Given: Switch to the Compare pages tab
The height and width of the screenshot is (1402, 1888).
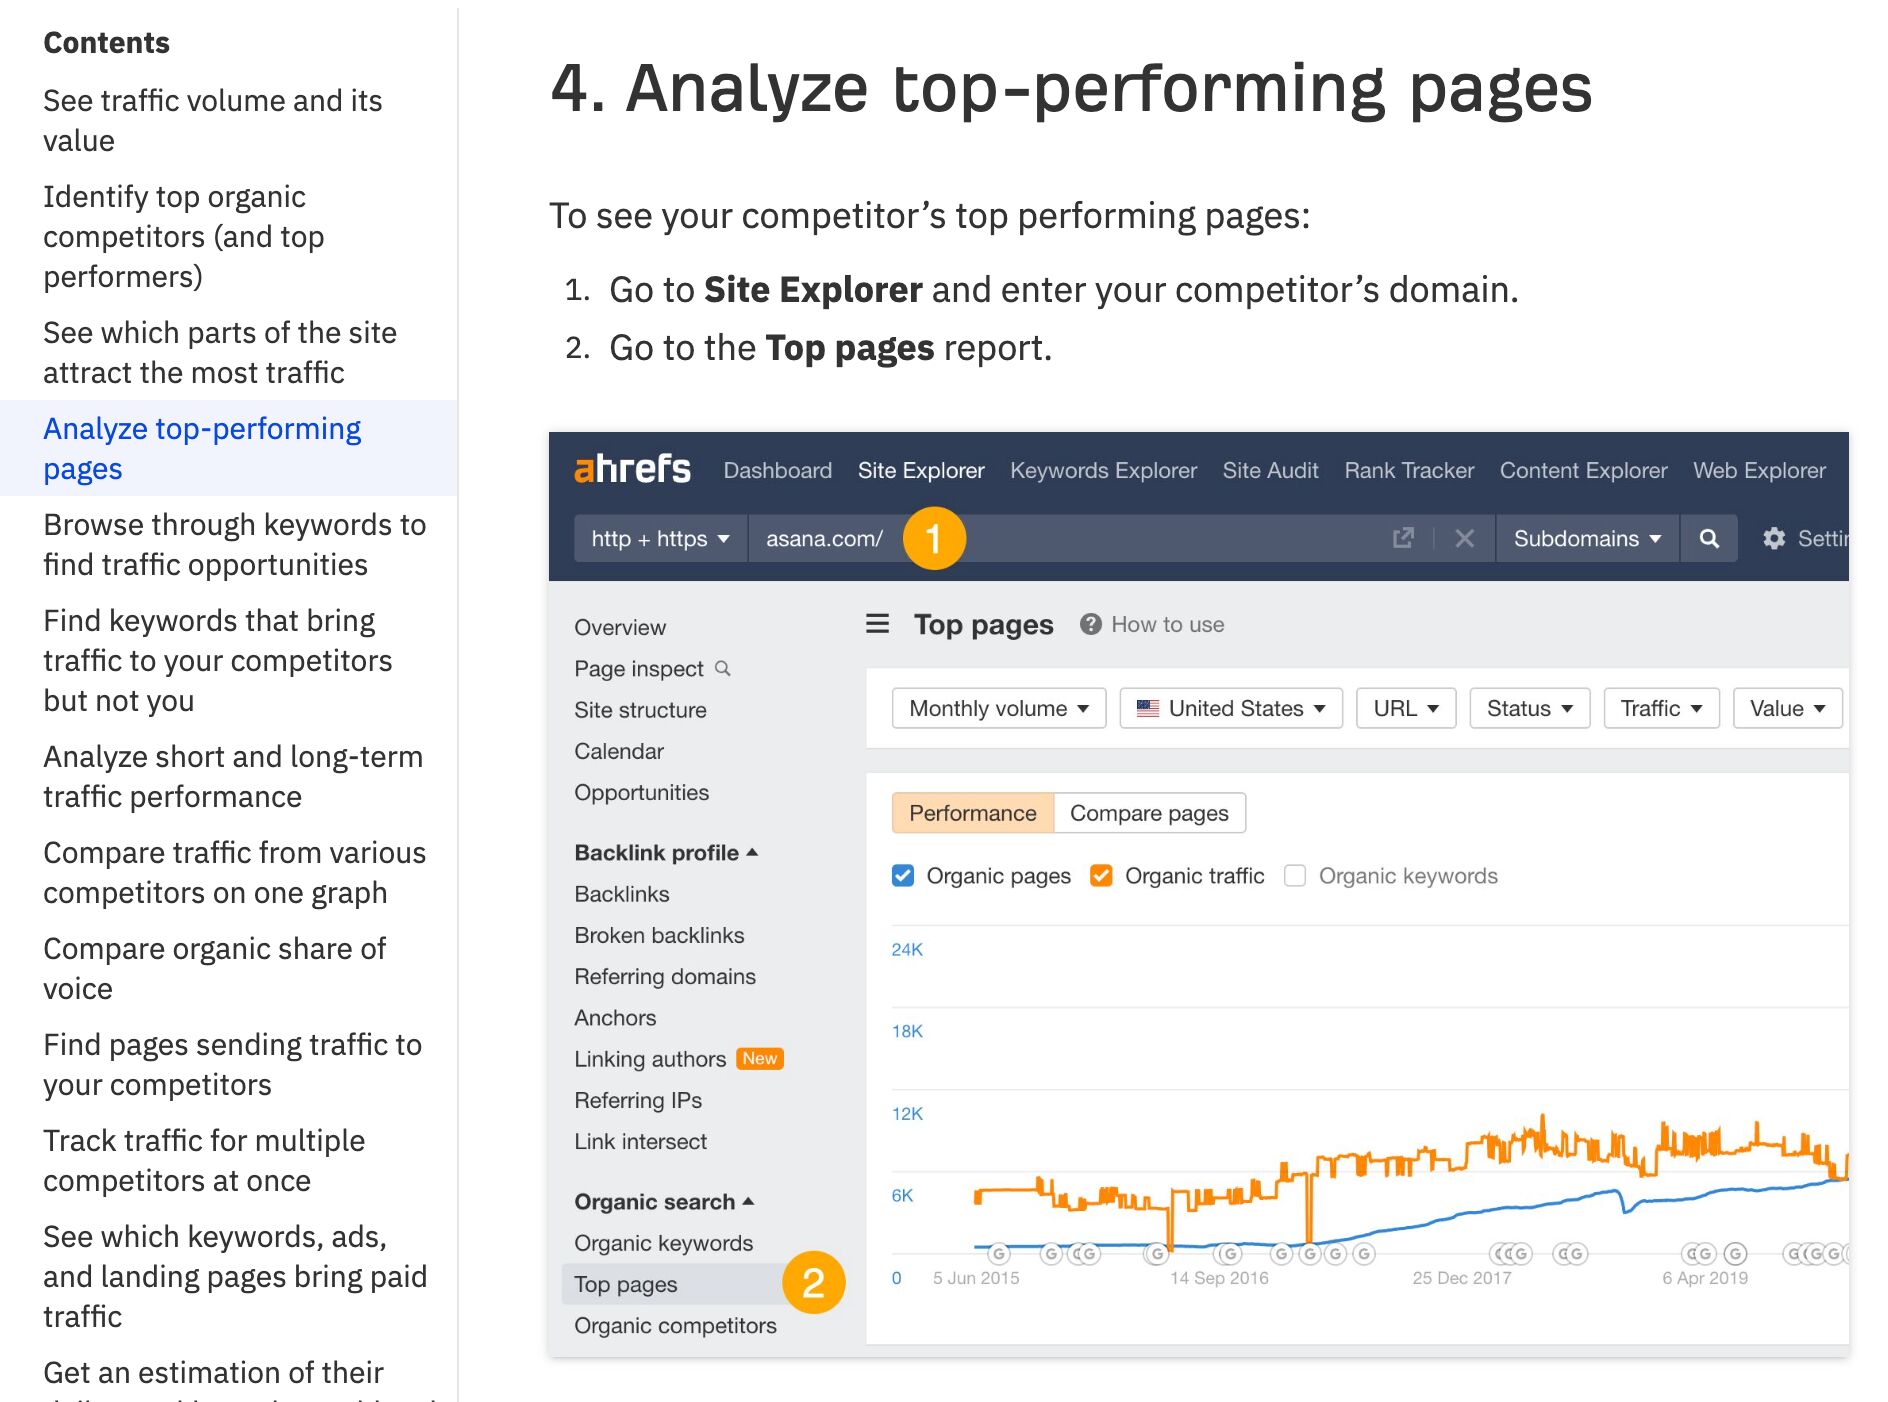Looking at the screenshot, I should click(1149, 813).
